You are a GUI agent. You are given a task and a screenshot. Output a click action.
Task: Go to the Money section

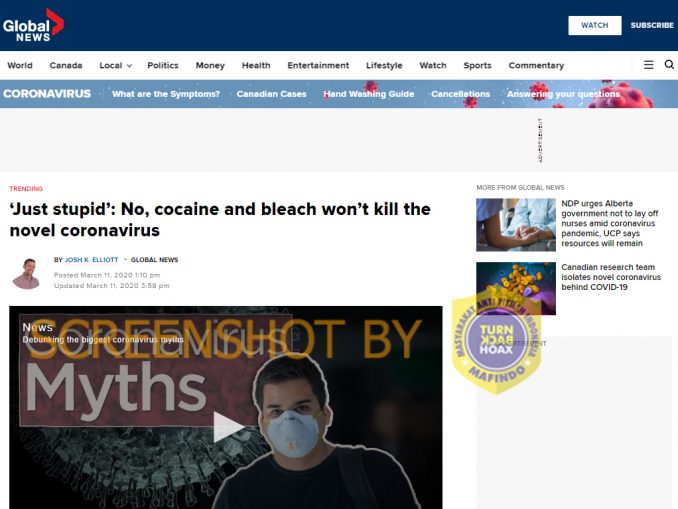210,65
